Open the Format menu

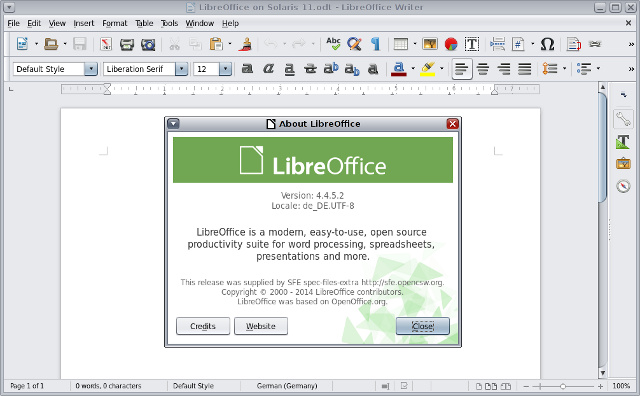pyautogui.click(x=114, y=23)
